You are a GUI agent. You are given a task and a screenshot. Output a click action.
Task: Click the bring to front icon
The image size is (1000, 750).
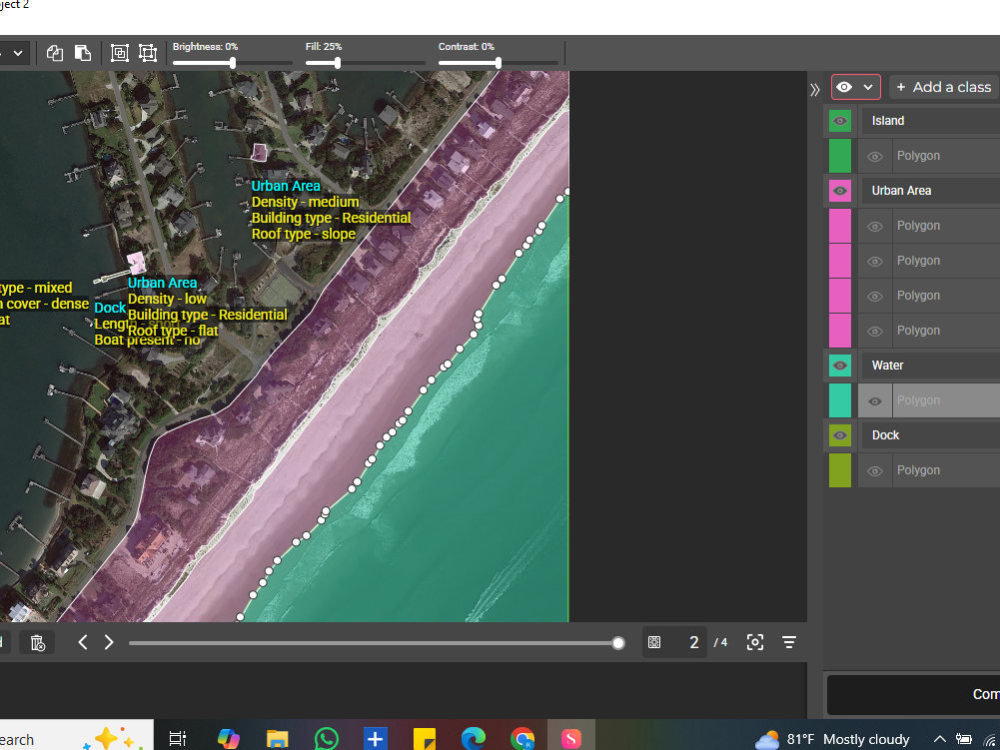[119, 53]
